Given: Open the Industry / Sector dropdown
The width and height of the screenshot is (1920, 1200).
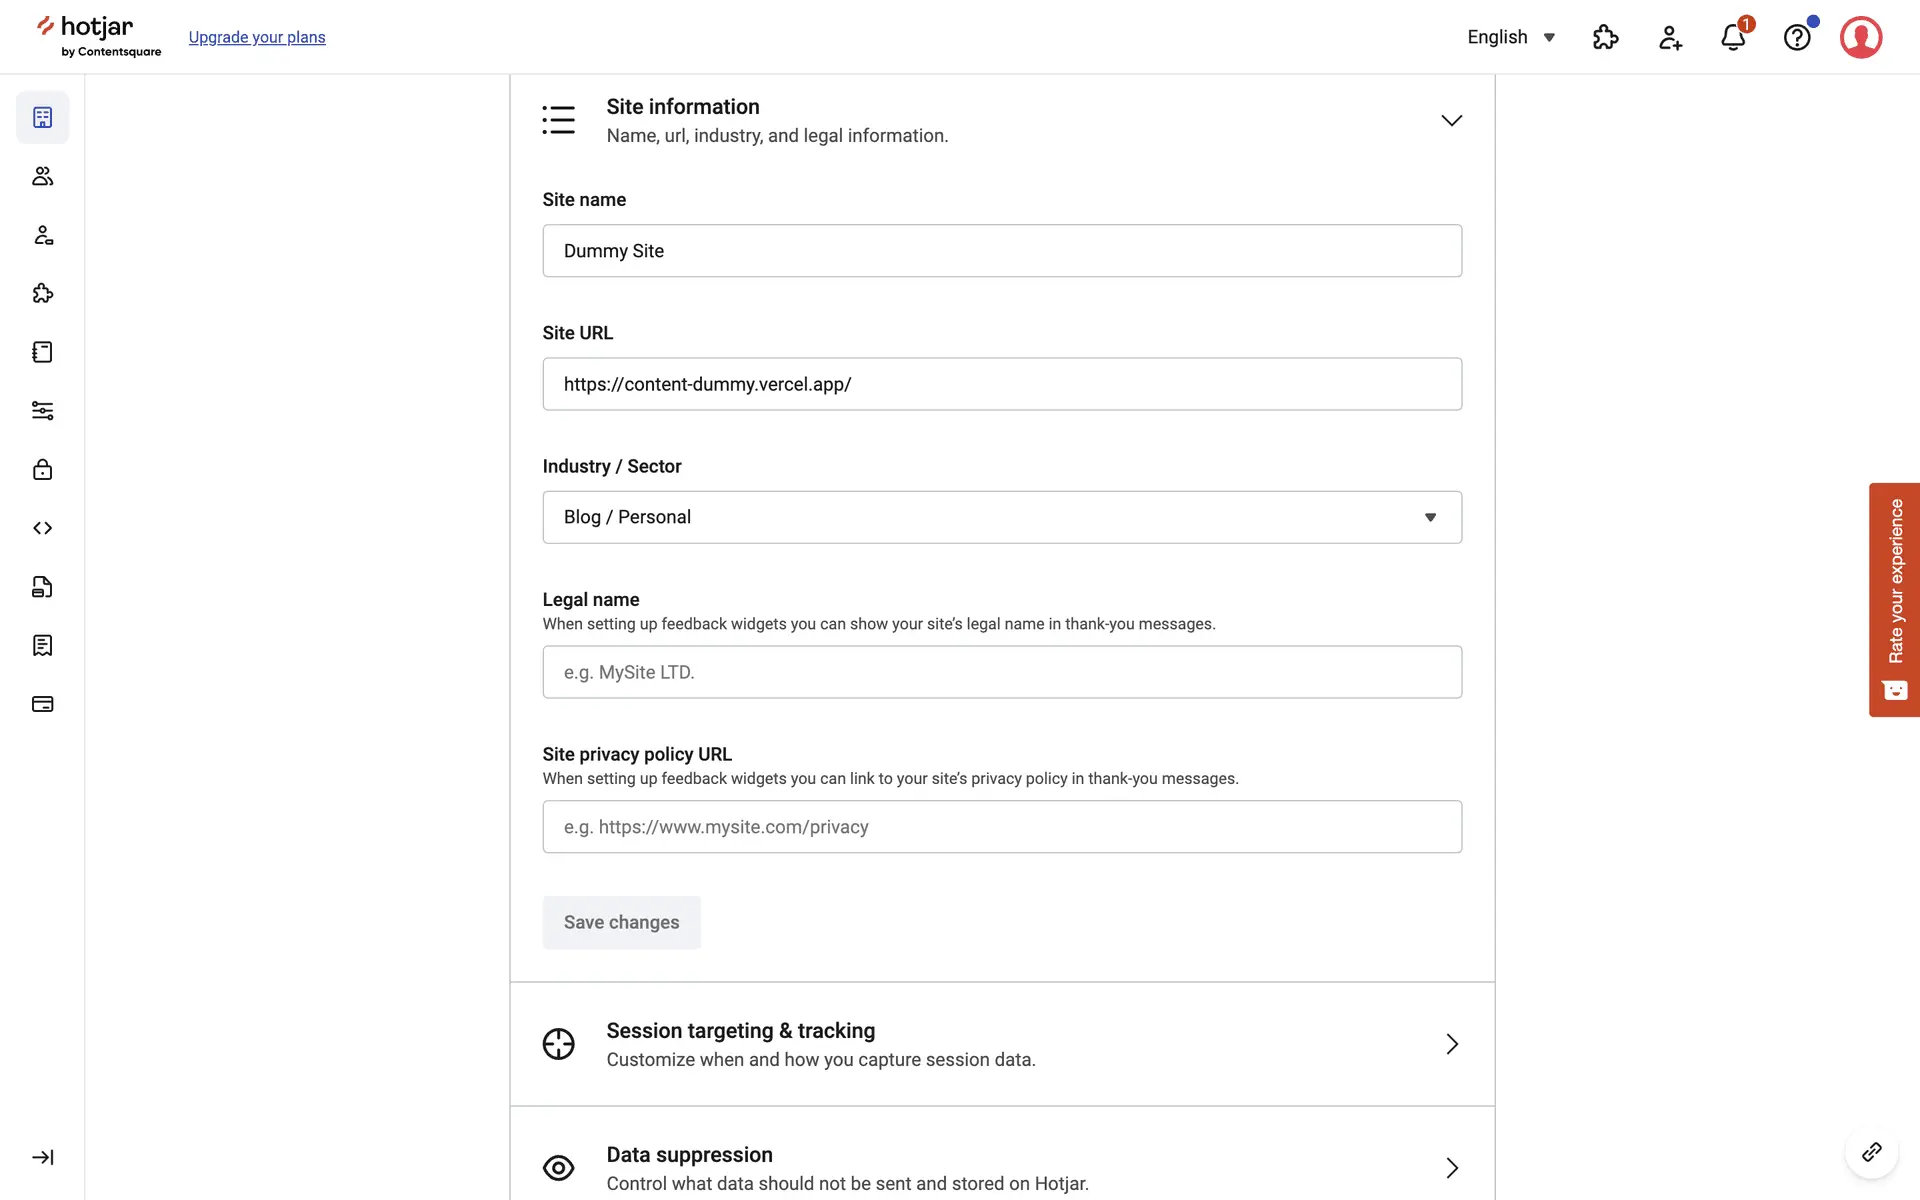Looking at the screenshot, I should pyautogui.click(x=1001, y=517).
